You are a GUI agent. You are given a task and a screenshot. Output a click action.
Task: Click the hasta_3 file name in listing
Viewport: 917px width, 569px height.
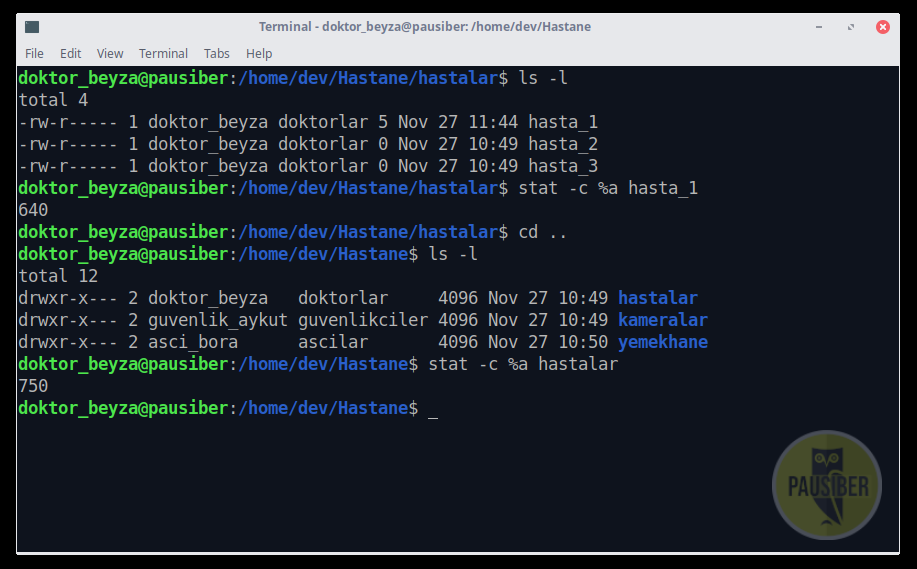pos(563,166)
